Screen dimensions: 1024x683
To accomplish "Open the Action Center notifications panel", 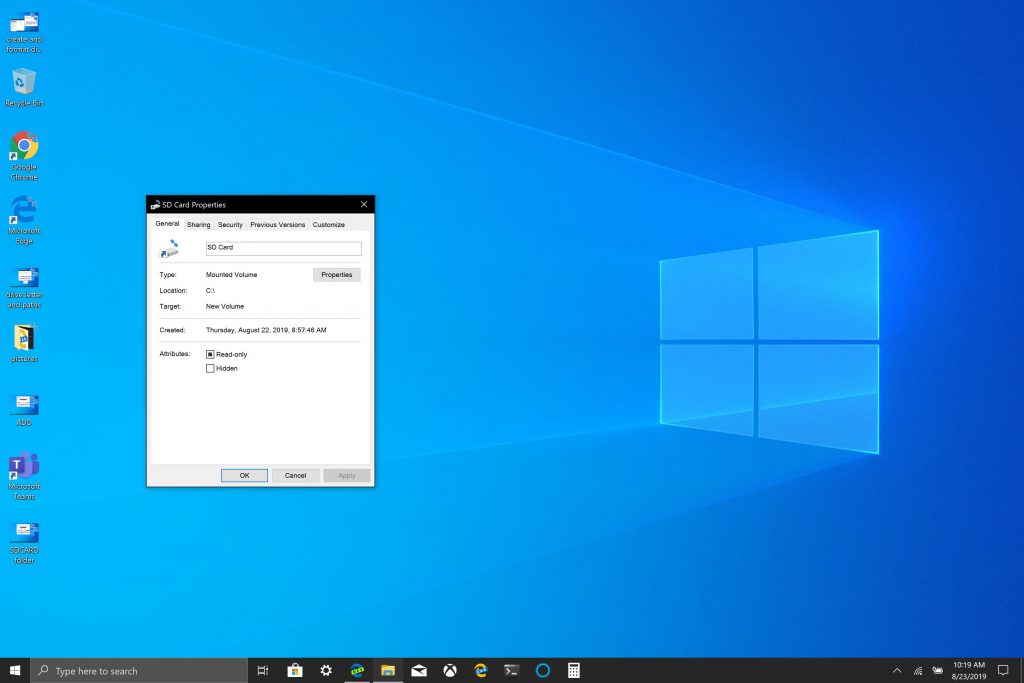I will 1003,670.
